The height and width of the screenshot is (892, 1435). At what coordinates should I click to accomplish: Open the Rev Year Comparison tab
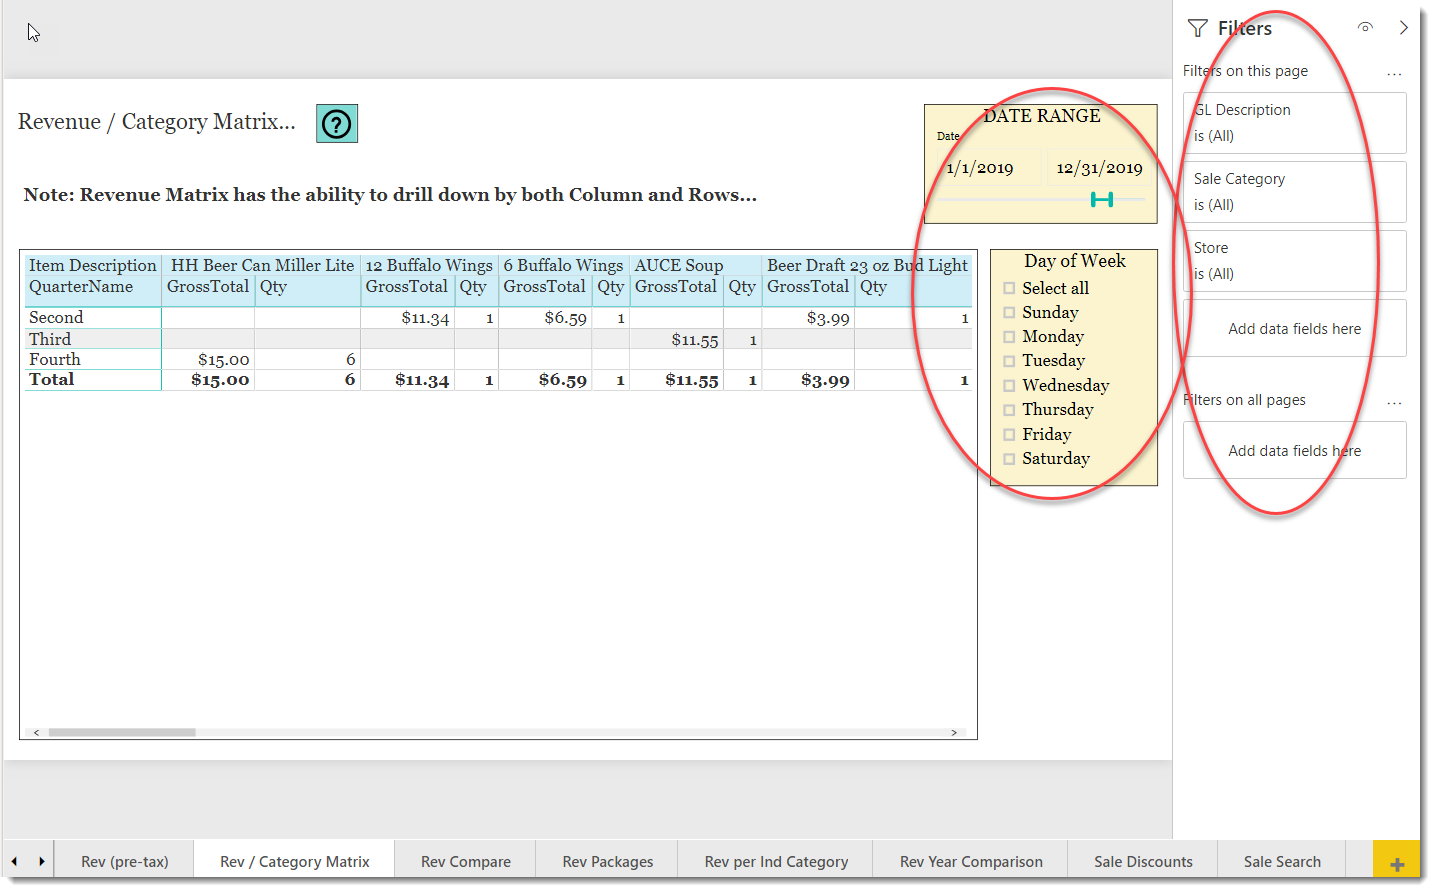tap(971, 861)
